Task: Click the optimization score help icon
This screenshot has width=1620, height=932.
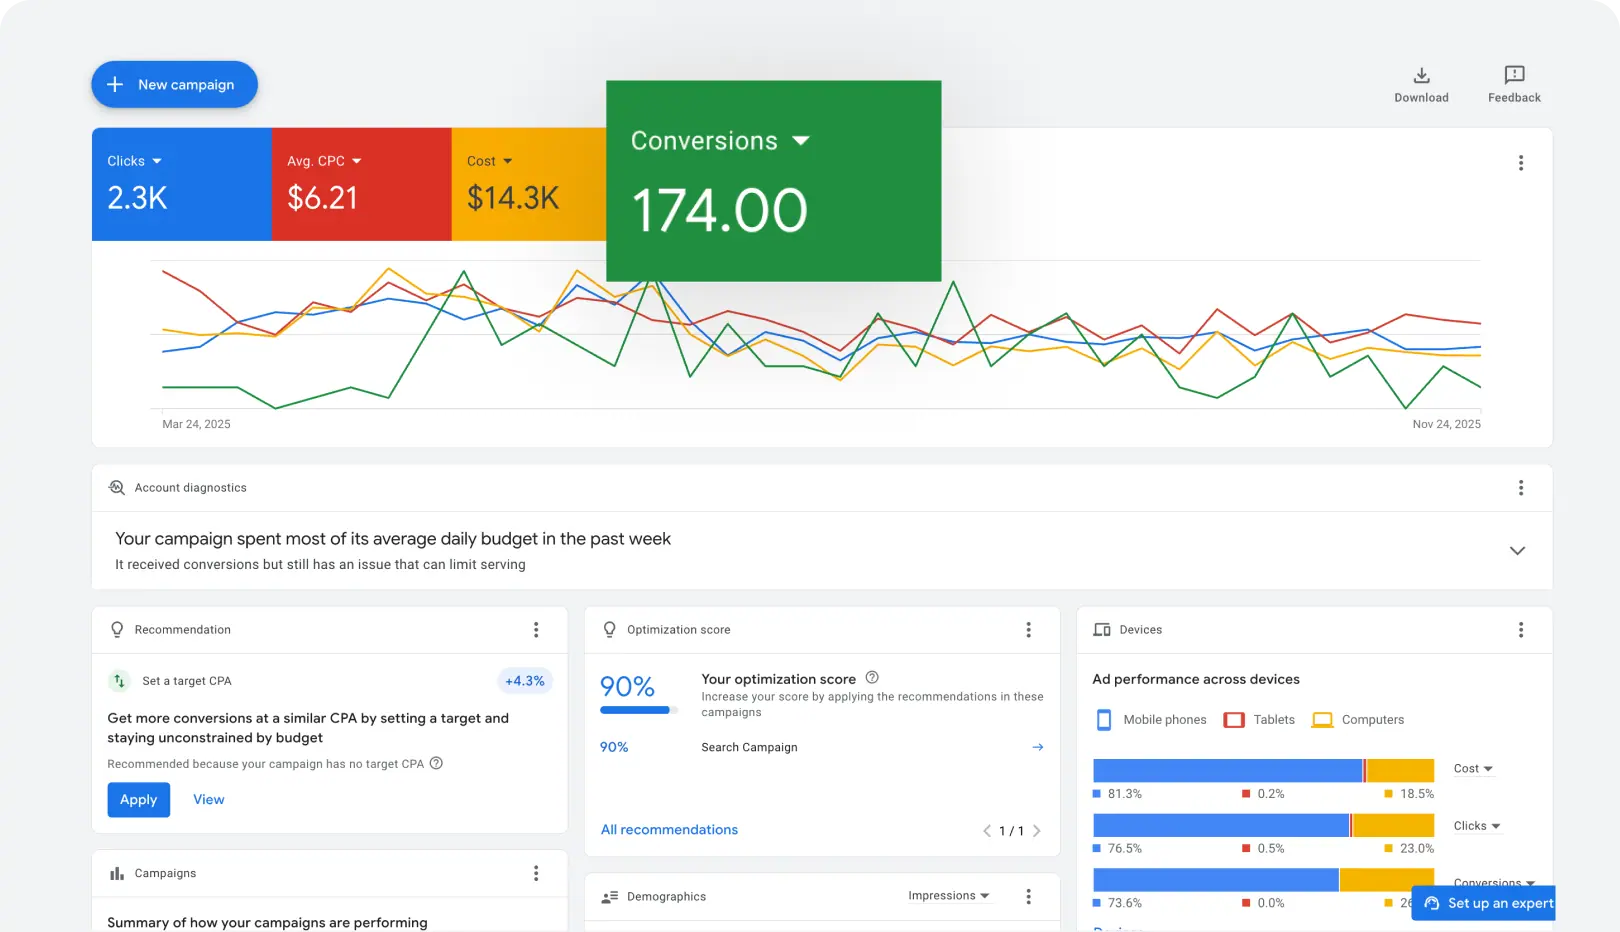Action: (872, 678)
